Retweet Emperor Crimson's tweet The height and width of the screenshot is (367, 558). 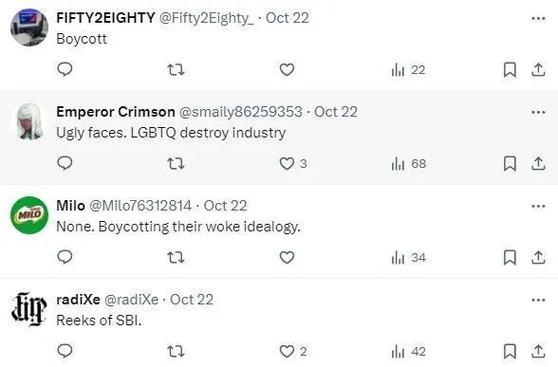pos(176,163)
